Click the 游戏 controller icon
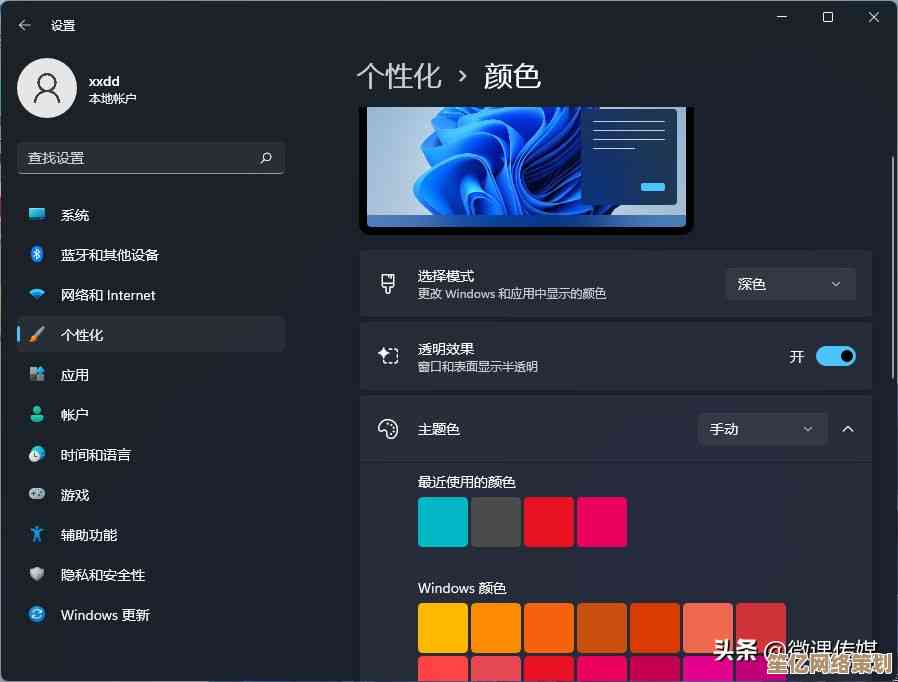The height and width of the screenshot is (682, 898). [x=37, y=495]
